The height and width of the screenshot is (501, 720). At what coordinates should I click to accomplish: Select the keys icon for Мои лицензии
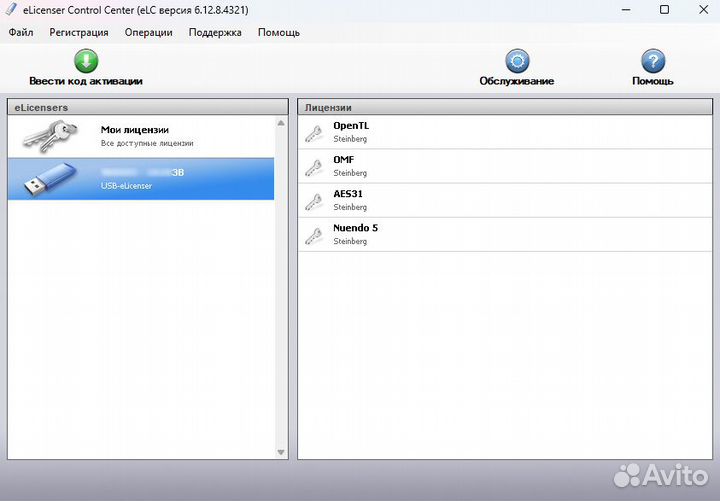tap(51, 136)
